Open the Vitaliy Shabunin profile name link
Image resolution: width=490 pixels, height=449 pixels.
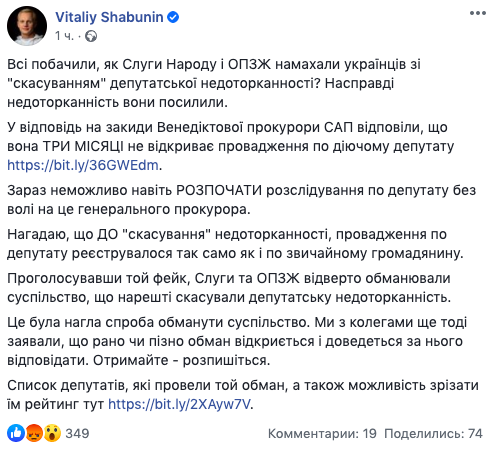tap(109, 17)
